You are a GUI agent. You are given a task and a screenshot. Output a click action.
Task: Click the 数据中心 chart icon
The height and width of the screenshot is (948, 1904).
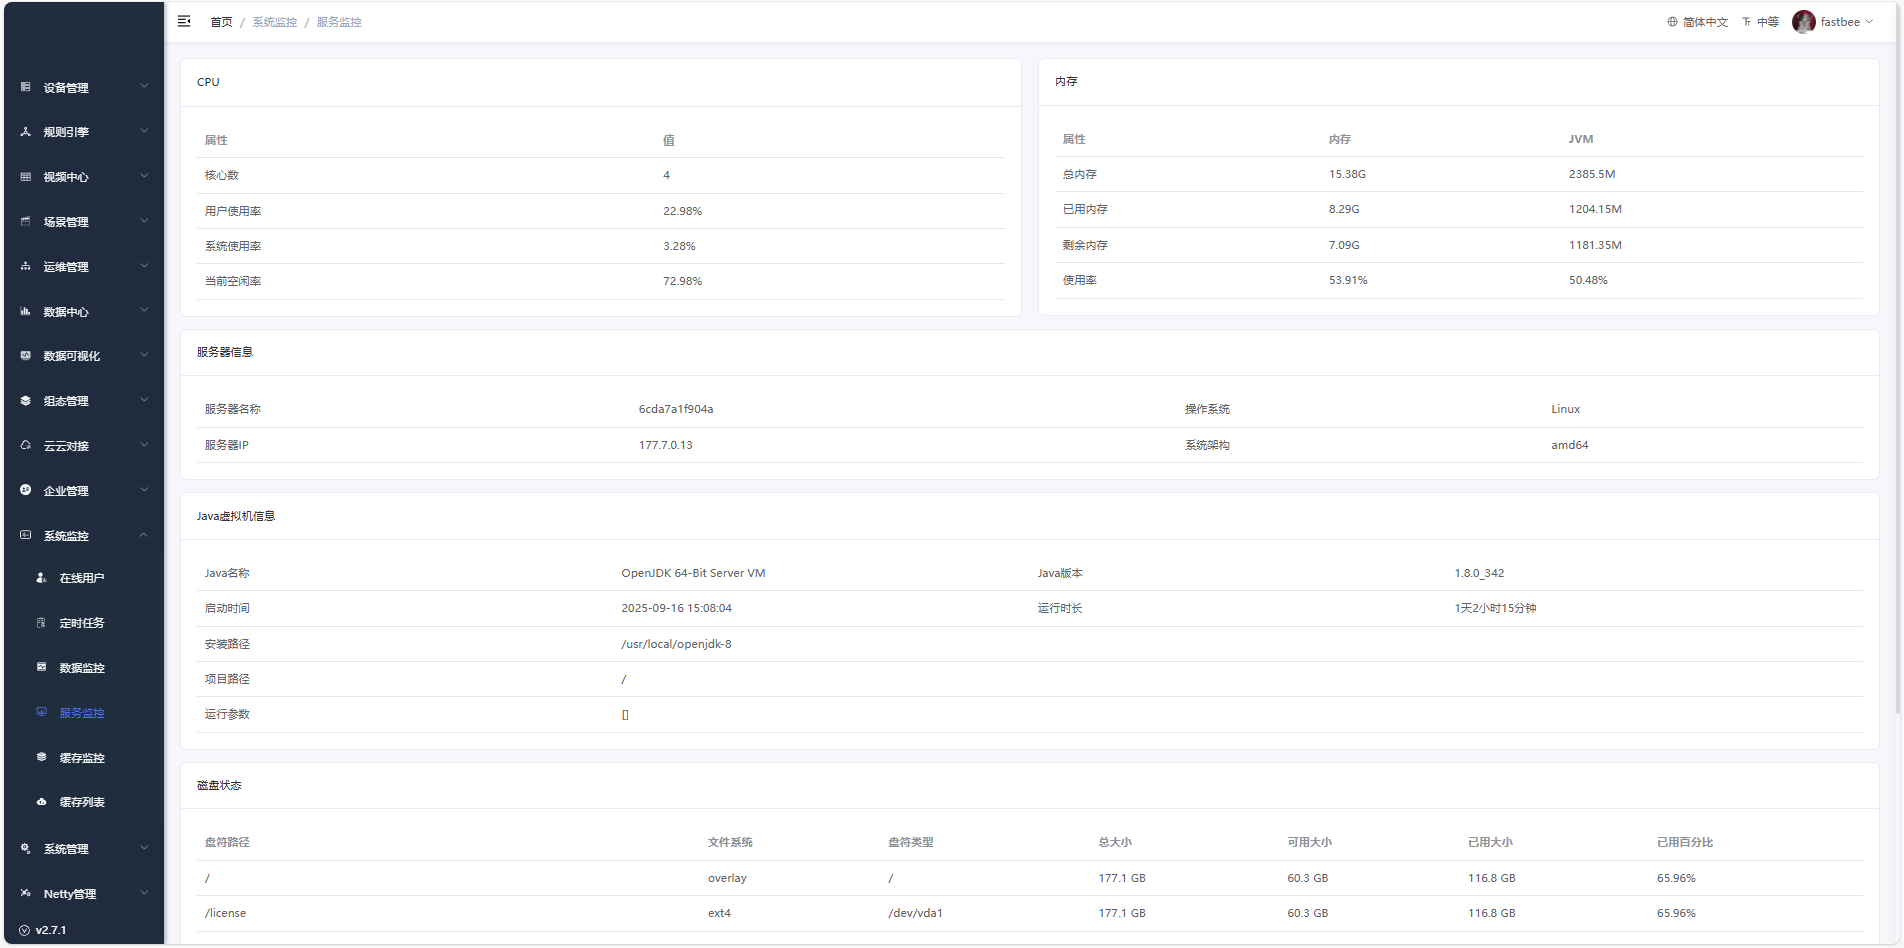coord(26,312)
